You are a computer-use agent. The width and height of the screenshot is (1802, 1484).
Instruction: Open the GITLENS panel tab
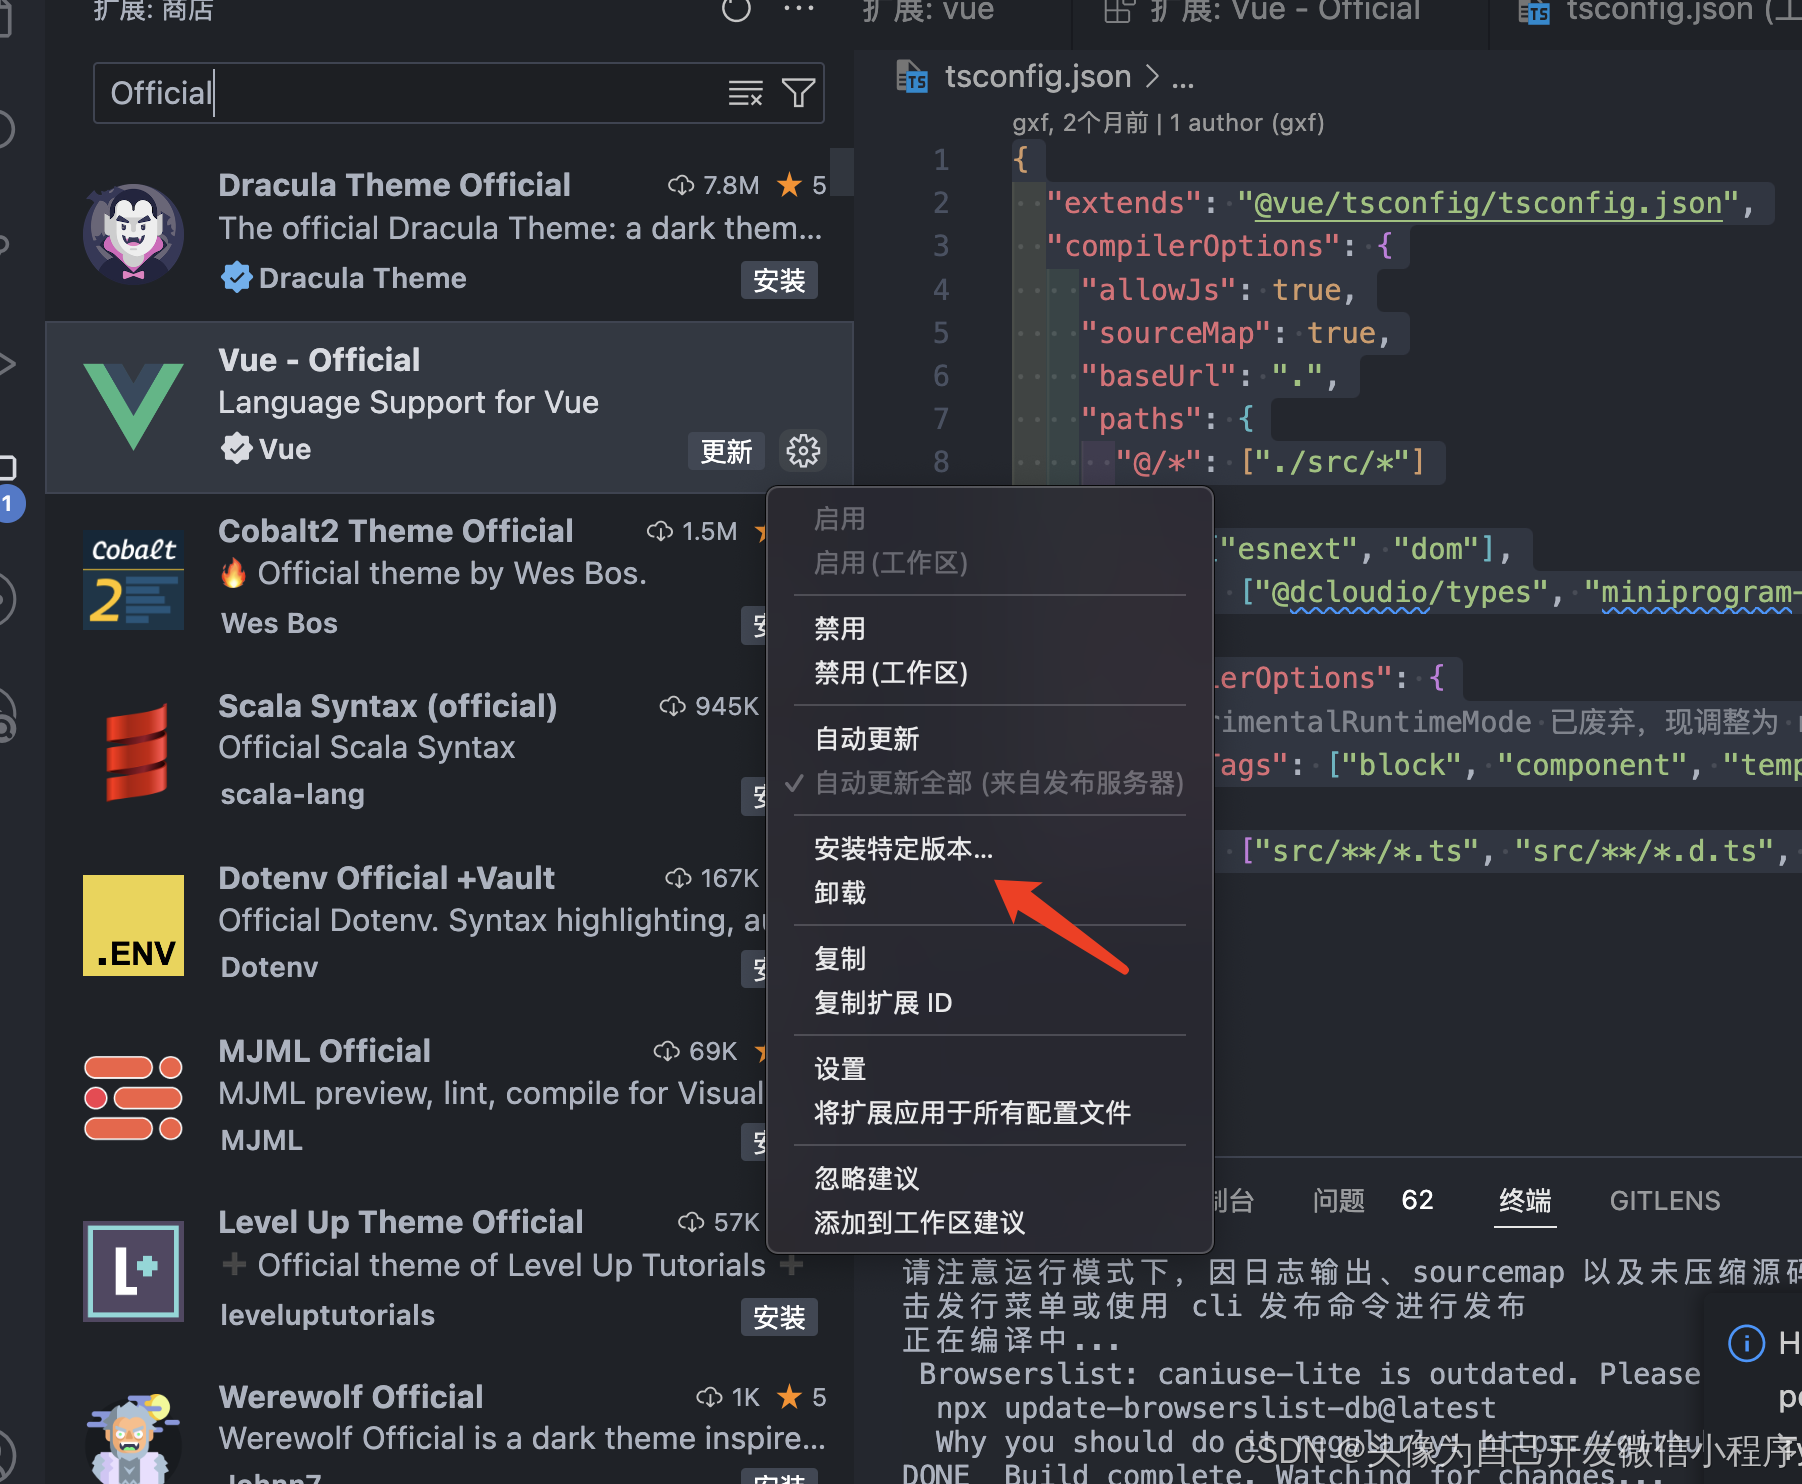click(1665, 1201)
